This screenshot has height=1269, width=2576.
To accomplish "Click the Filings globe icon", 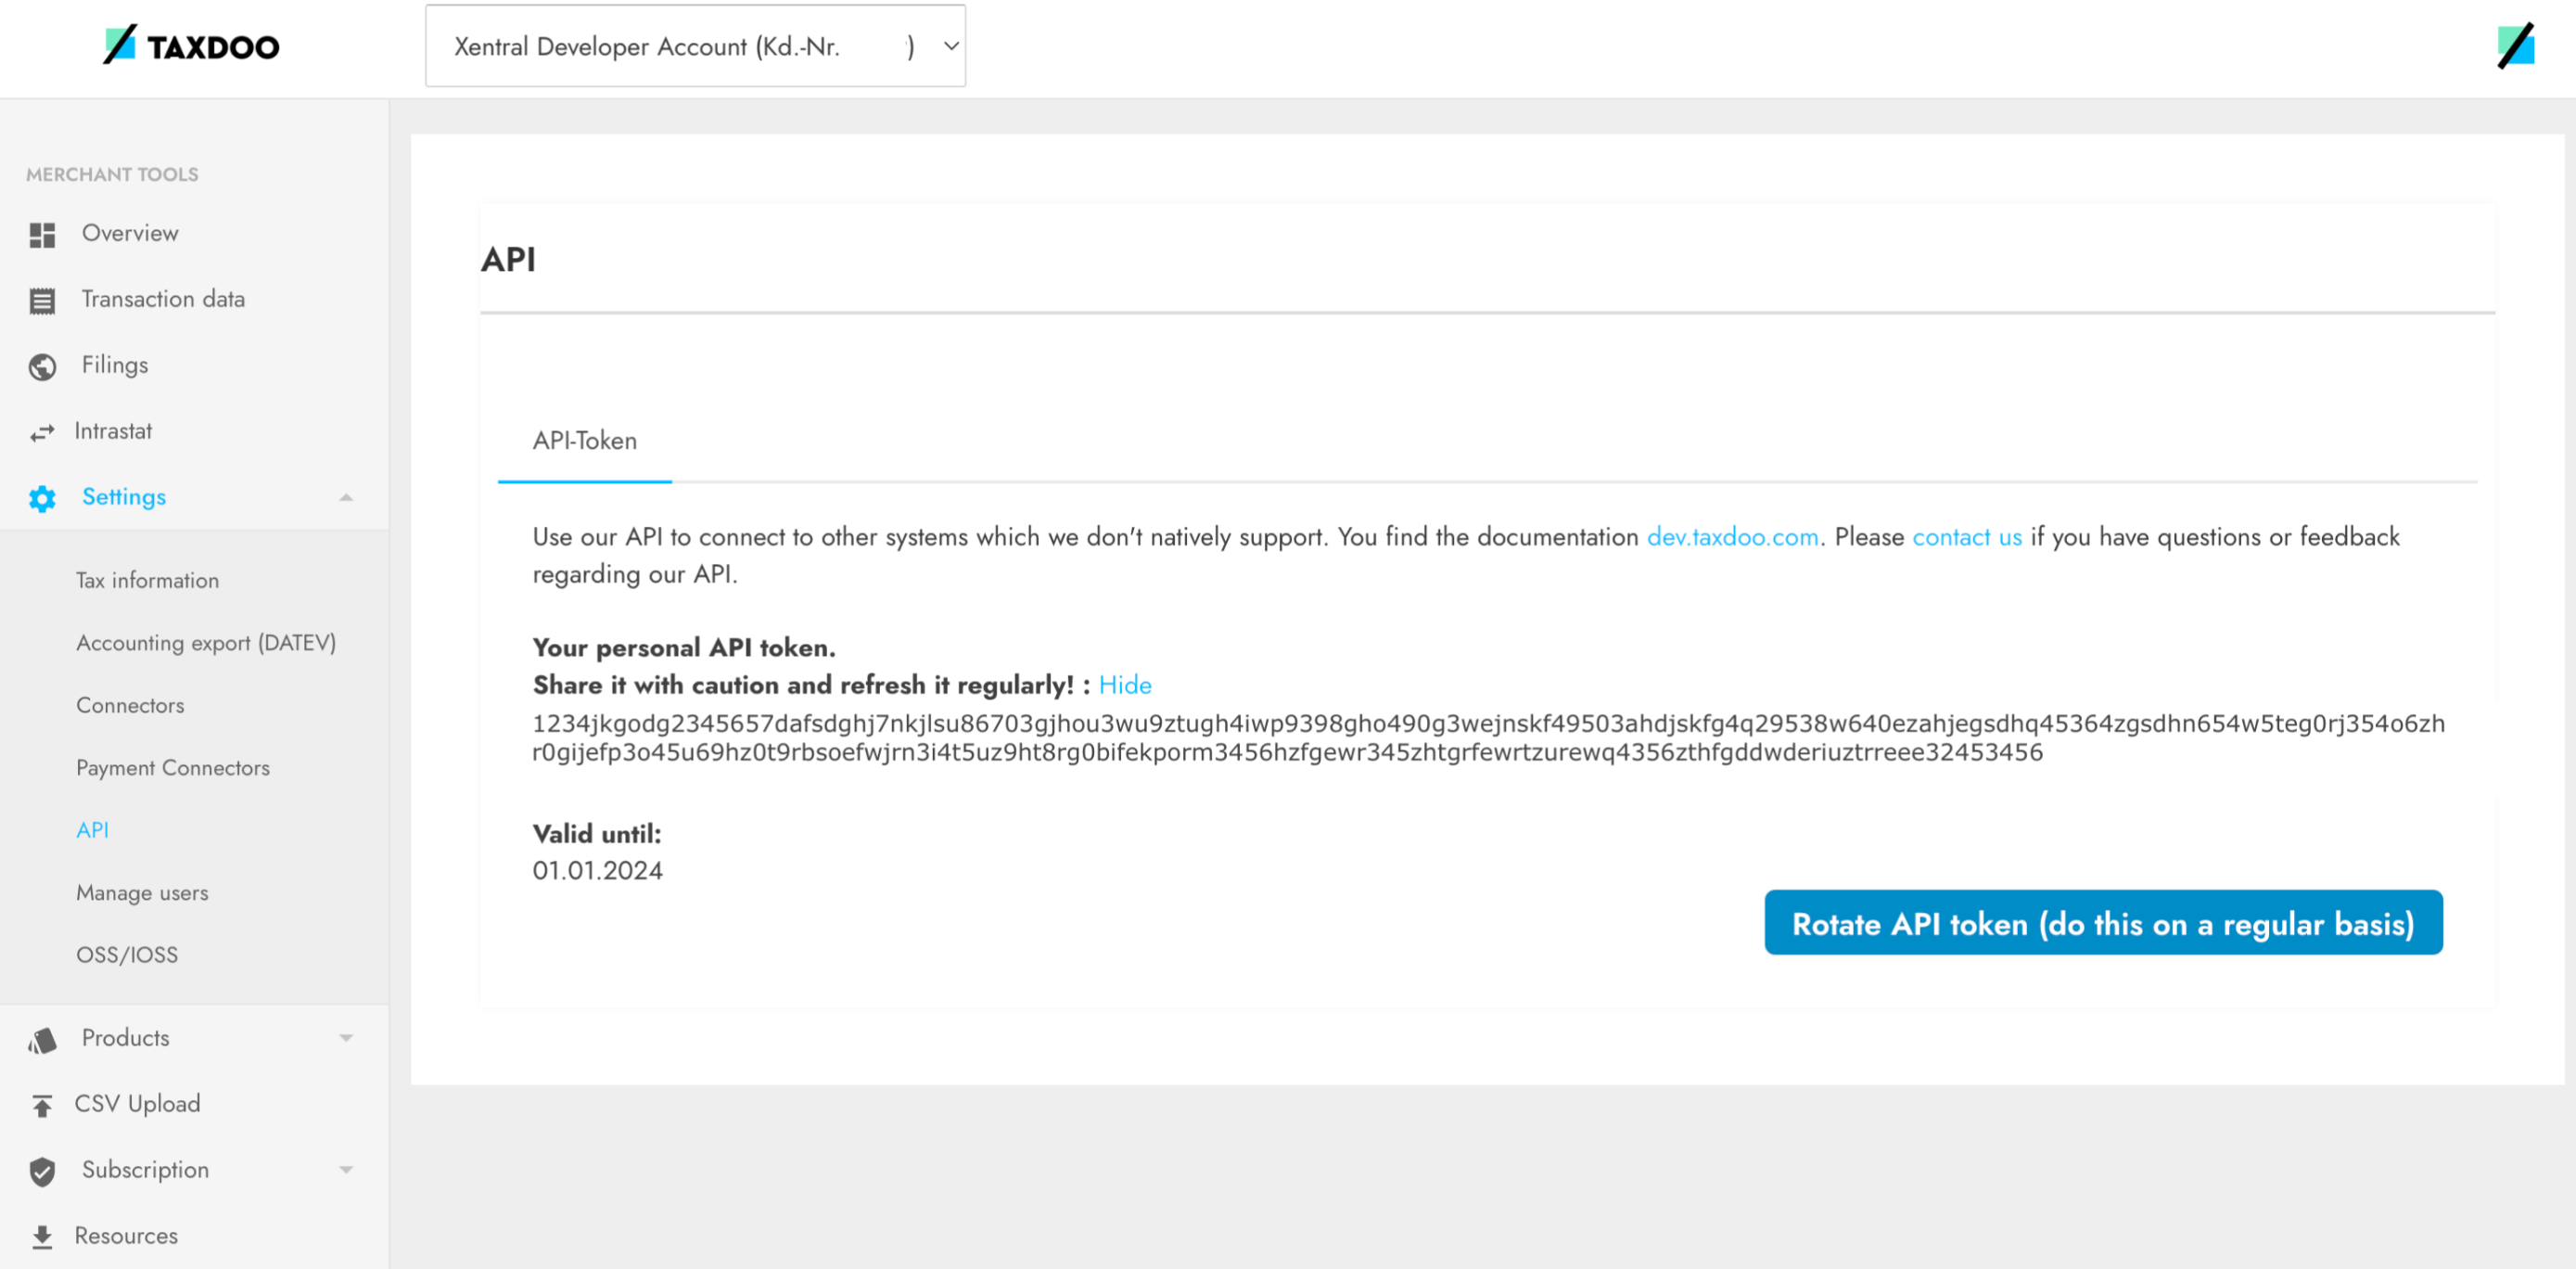I will (x=42, y=367).
